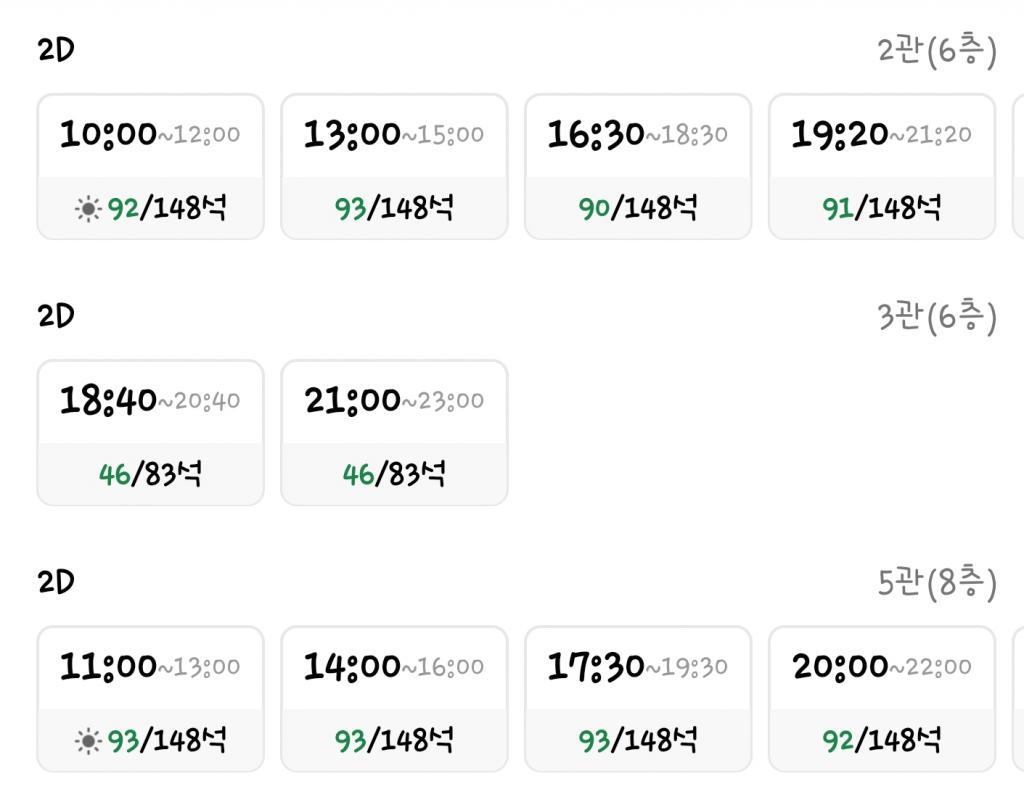
Task: Click seat count 90/148석
Action: pos(638,208)
